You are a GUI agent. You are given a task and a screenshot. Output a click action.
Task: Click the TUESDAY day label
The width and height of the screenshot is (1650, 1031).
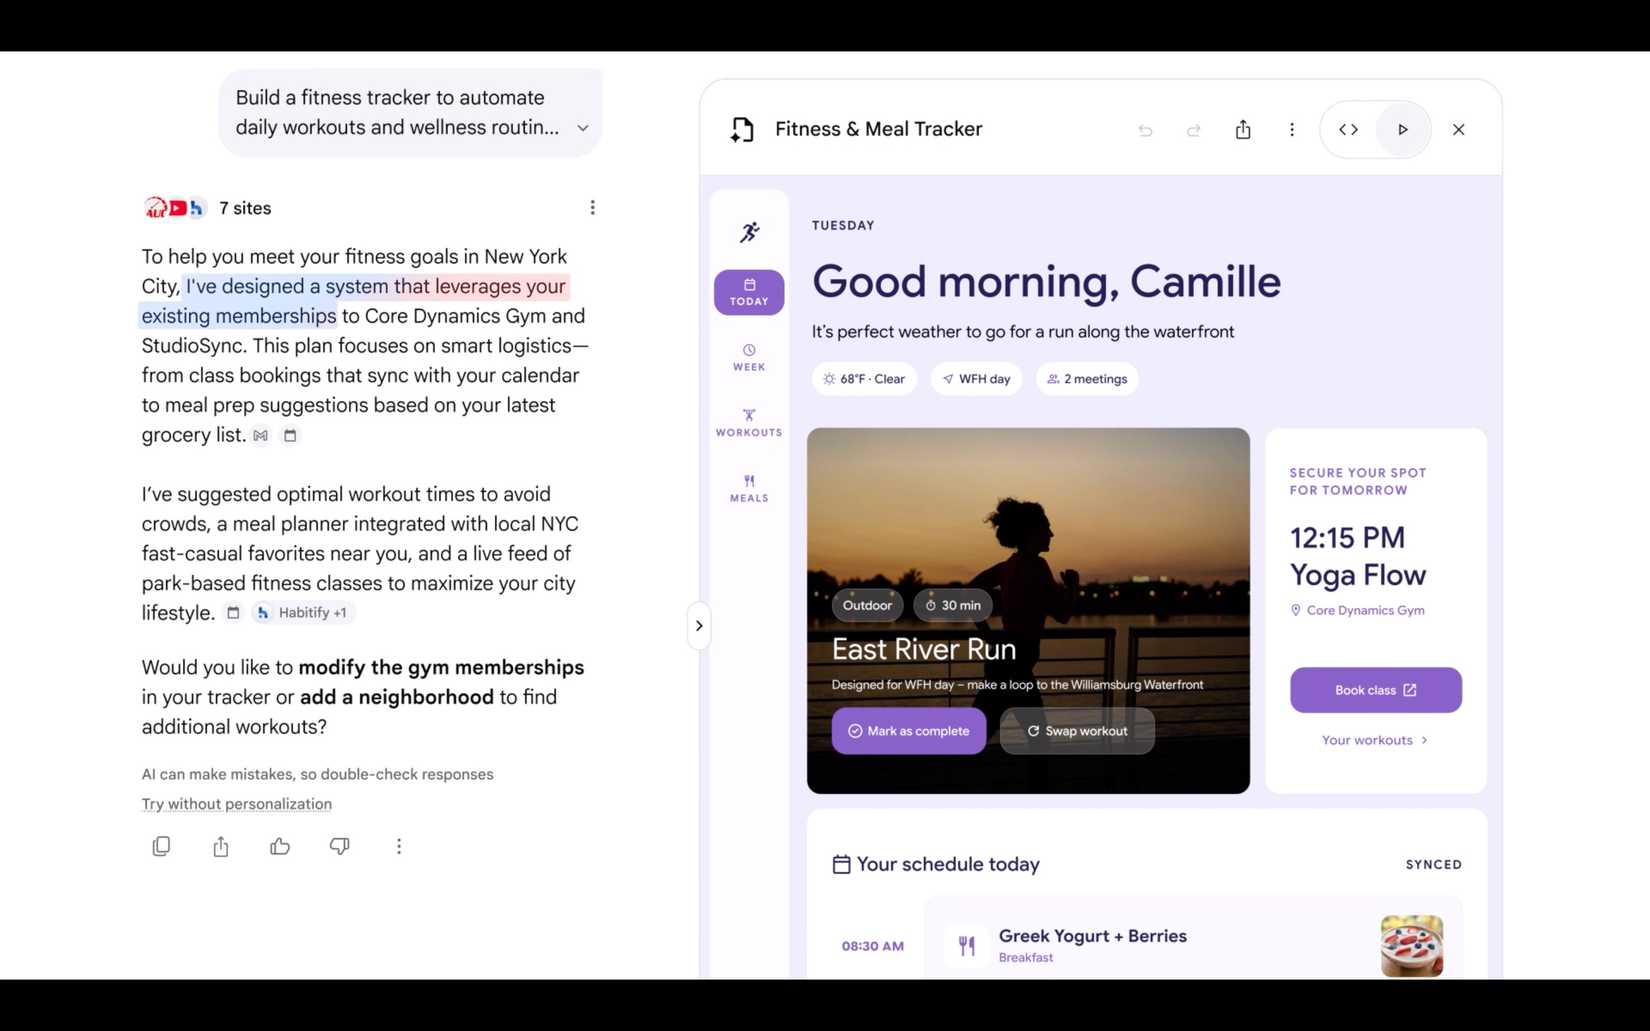pos(843,225)
